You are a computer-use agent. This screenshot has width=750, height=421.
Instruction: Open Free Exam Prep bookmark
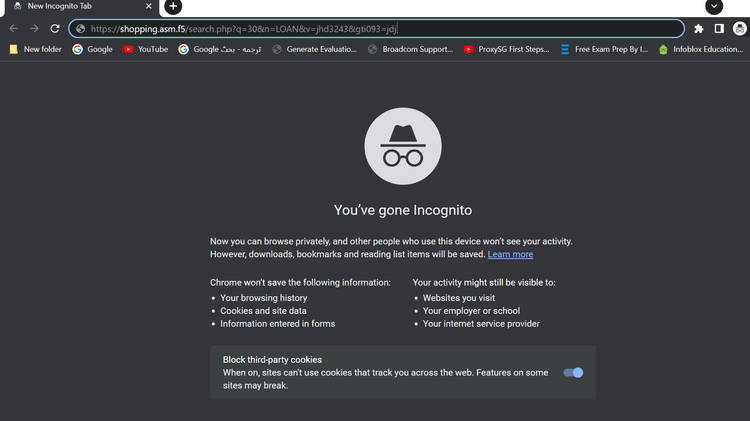point(604,49)
